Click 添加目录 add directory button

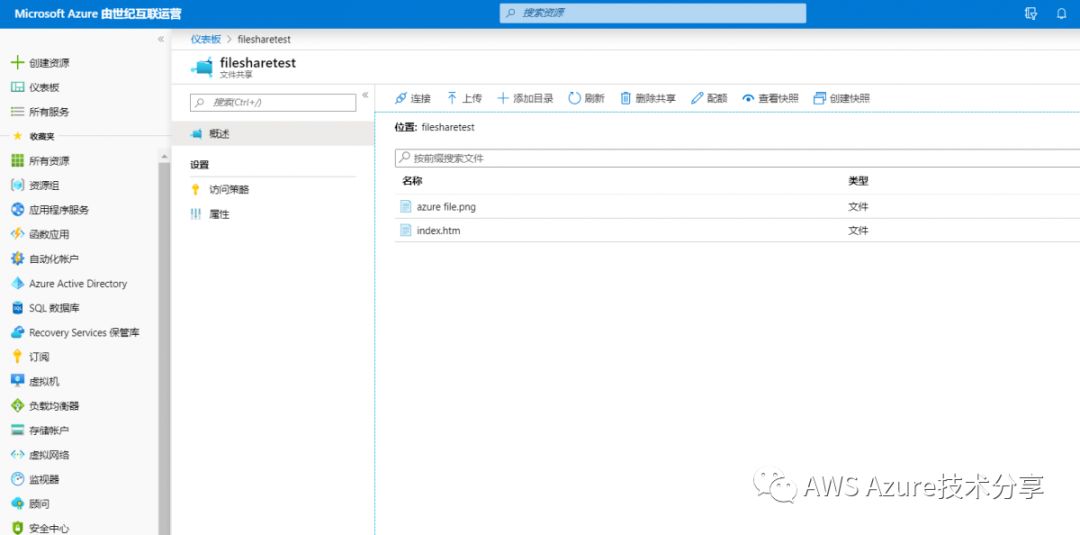coord(525,98)
